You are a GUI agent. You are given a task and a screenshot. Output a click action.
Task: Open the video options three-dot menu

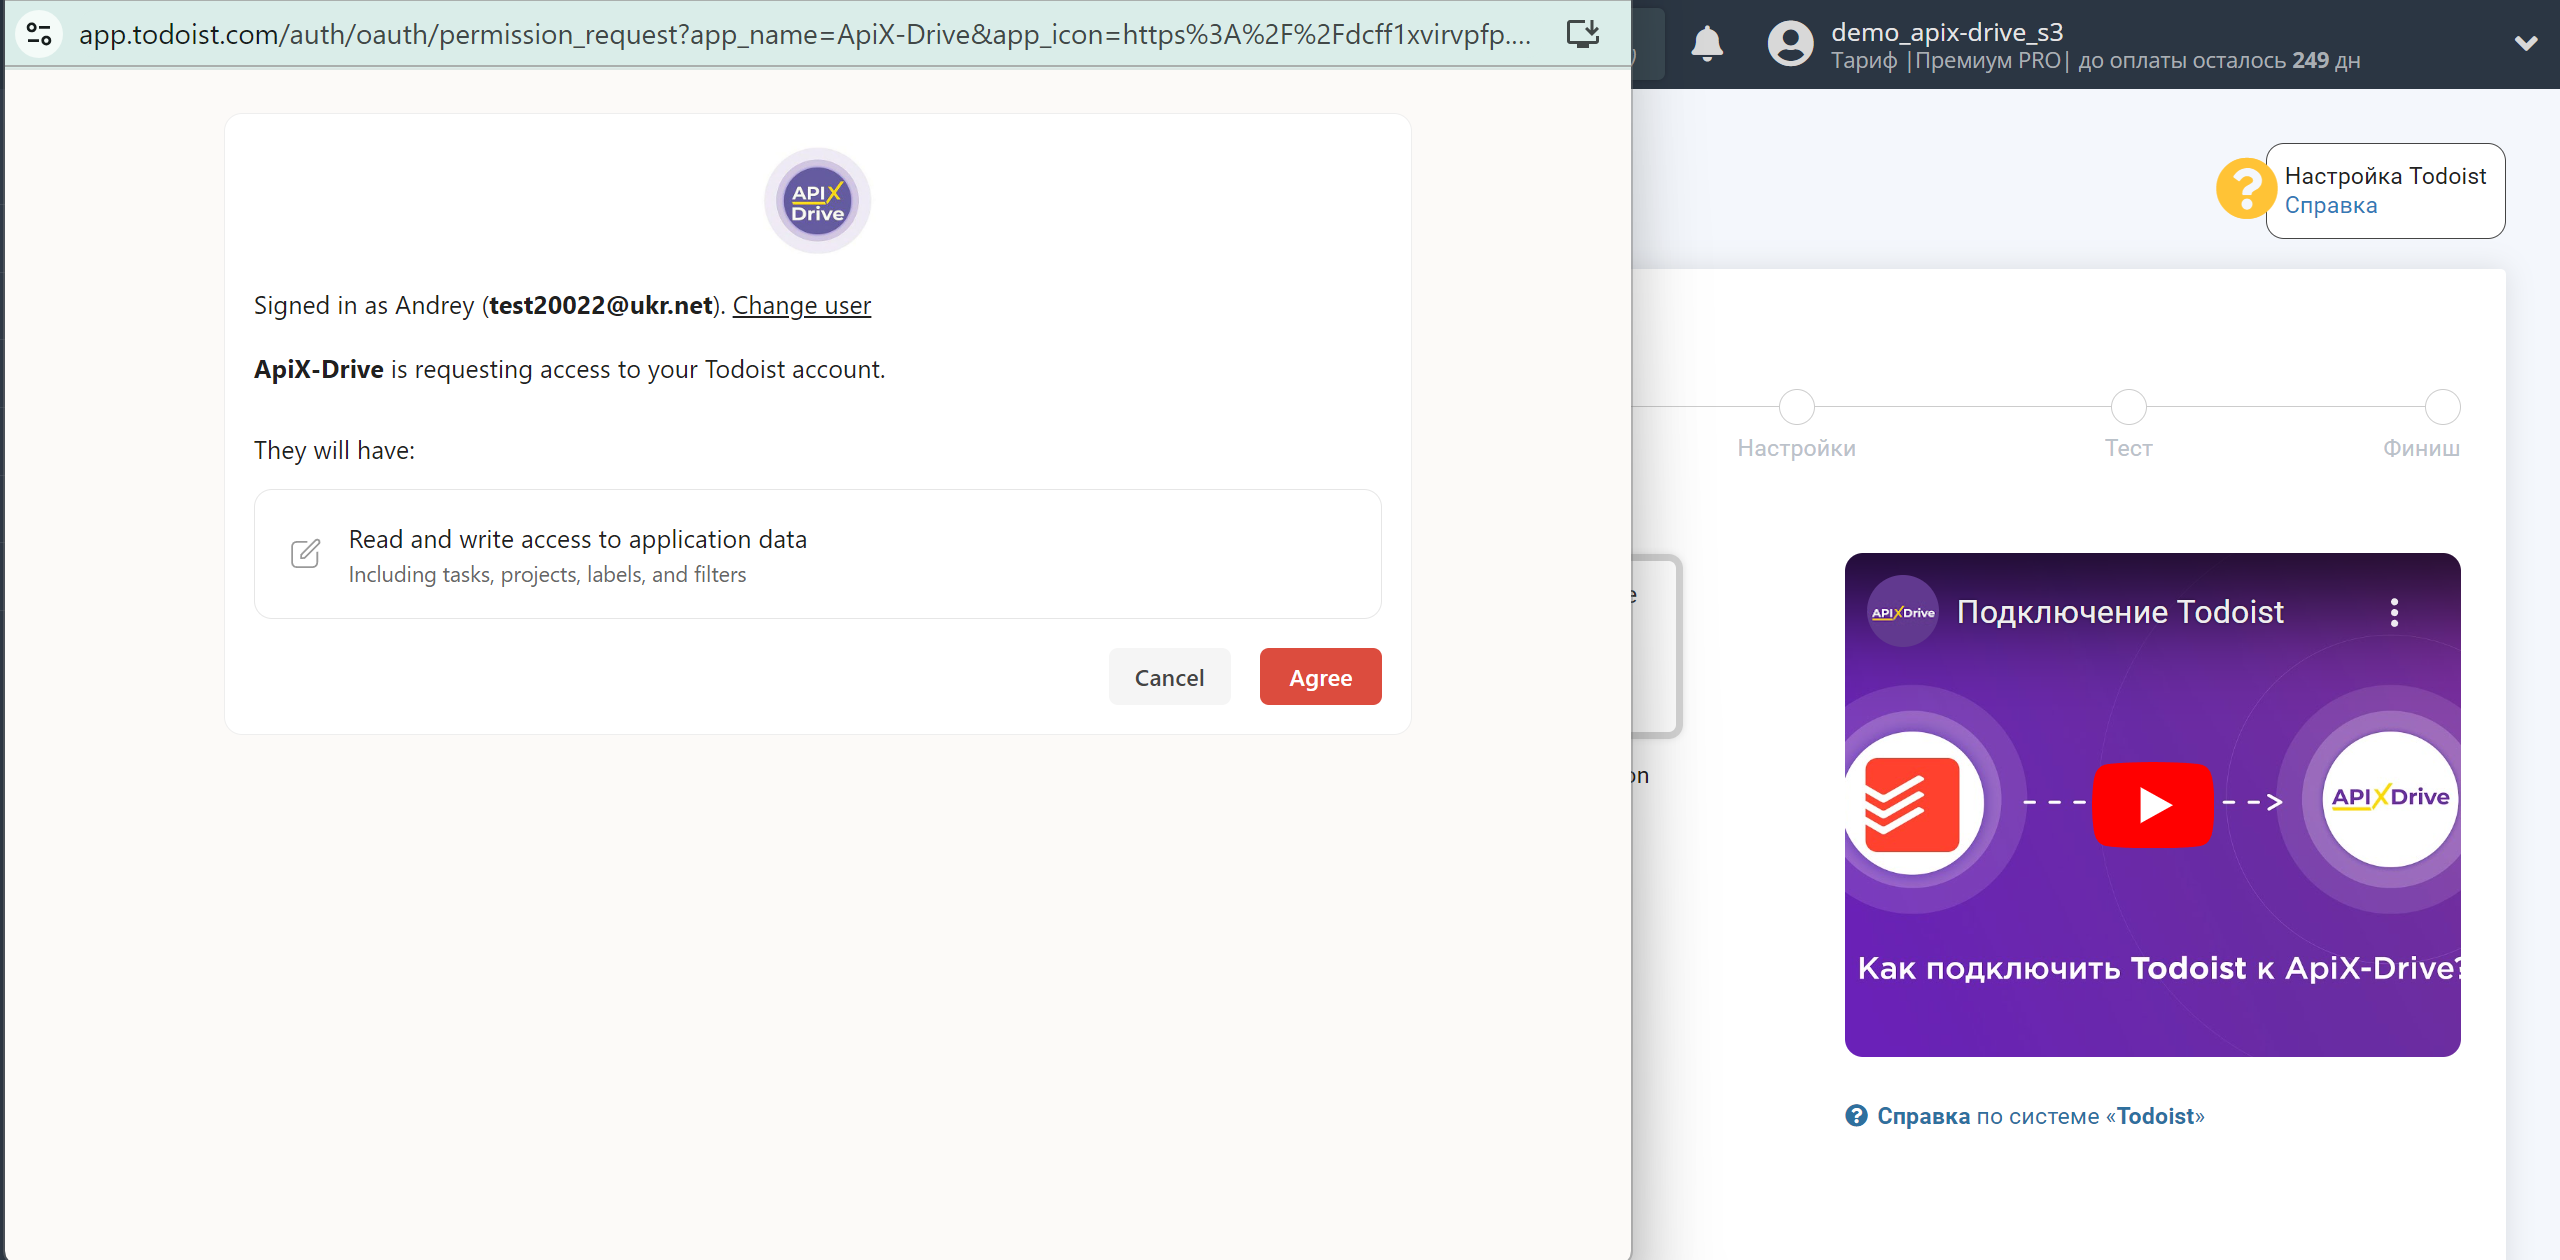pos(2394,612)
